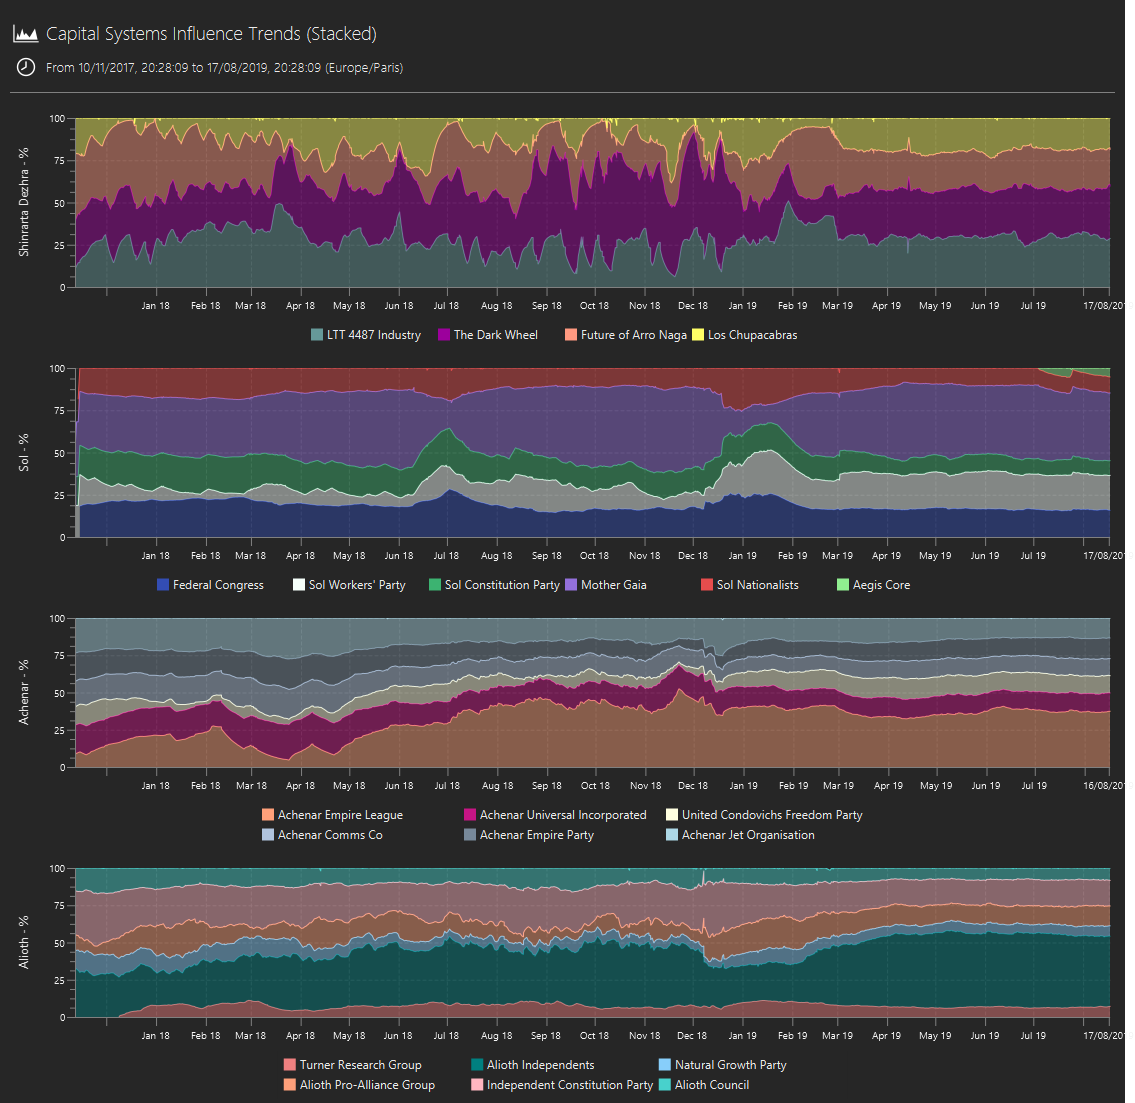Toggle the Future of Arro Naga swatch

coord(570,335)
